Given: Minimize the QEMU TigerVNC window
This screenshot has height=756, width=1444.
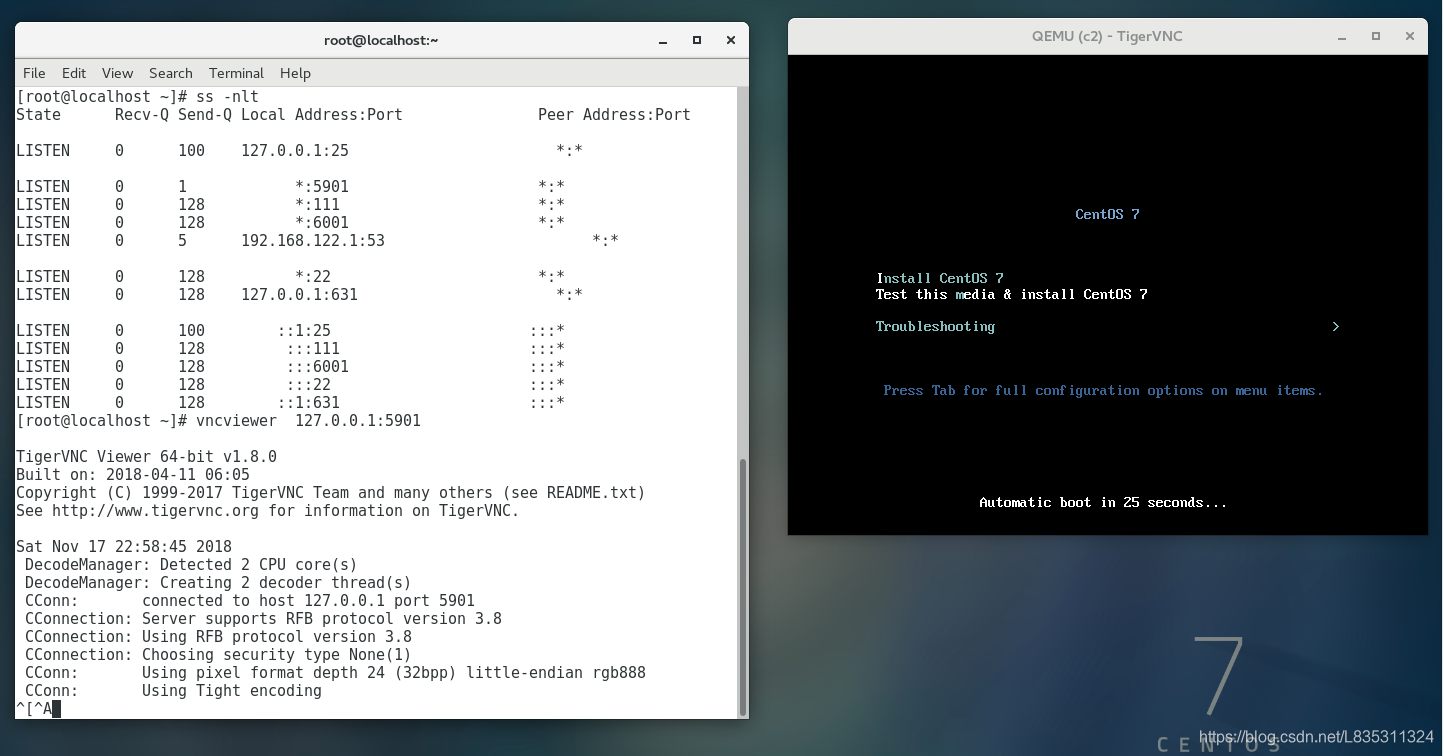Looking at the screenshot, I should pyautogui.click(x=1342, y=37).
